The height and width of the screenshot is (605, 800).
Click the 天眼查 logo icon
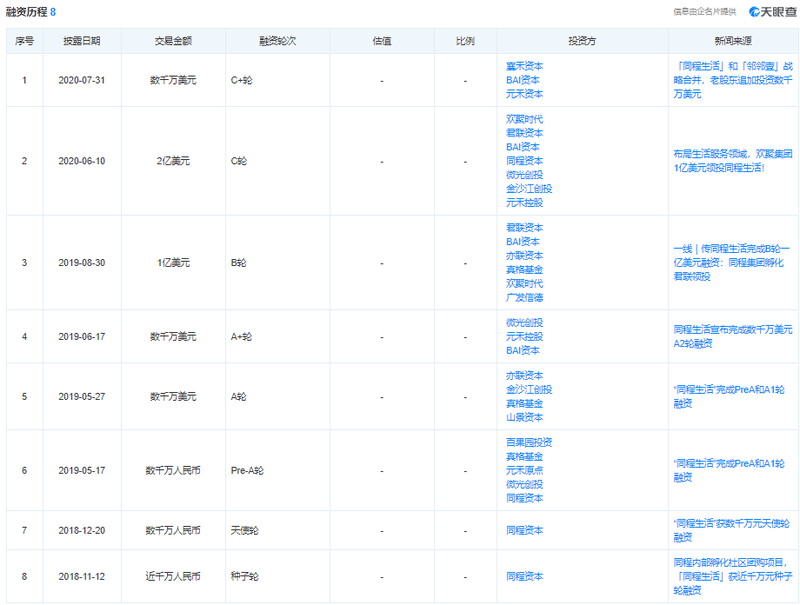(x=755, y=12)
